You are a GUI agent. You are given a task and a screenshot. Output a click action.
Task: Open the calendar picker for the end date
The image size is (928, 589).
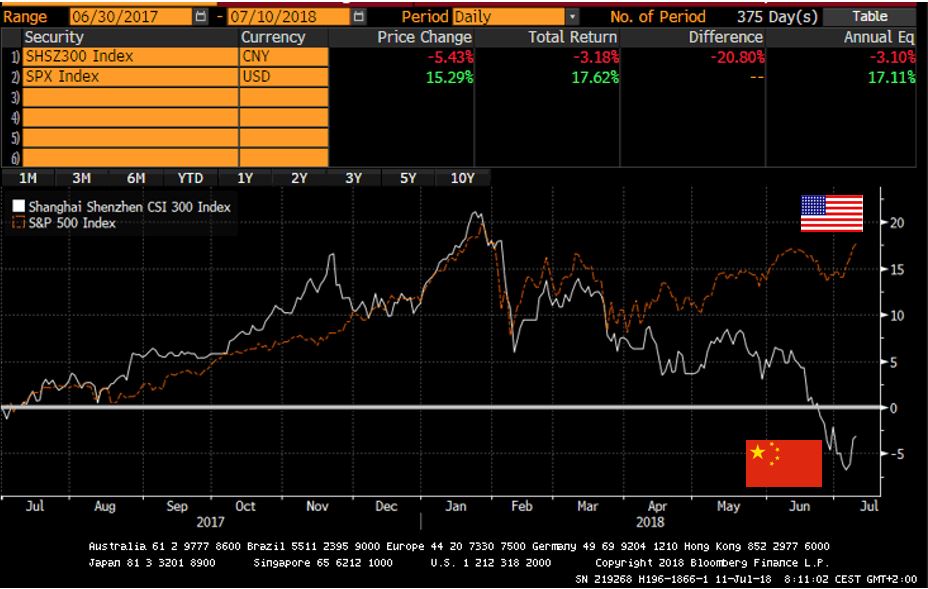coord(359,17)
